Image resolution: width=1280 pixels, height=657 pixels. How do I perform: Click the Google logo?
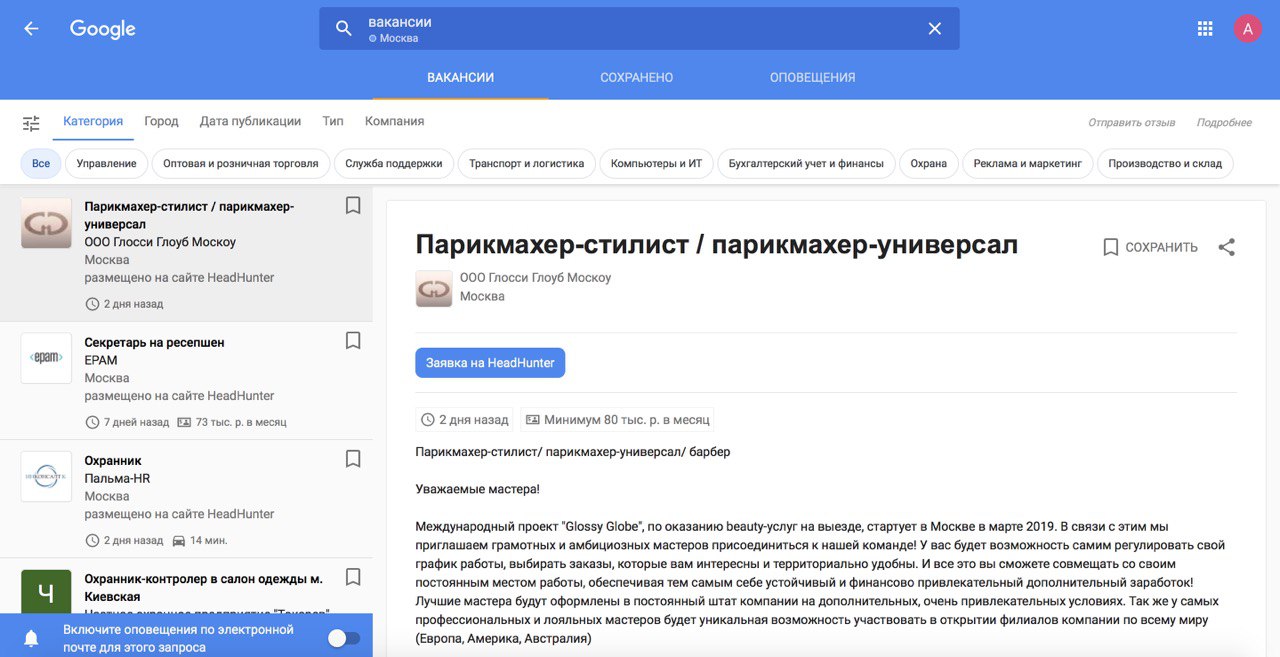103,29
